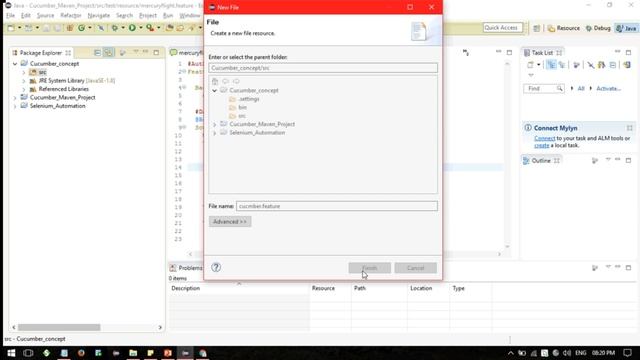Click the Connect link in Connect Mylyn
The height and width of the screenshot is (360, 640).
click(545, 138)
